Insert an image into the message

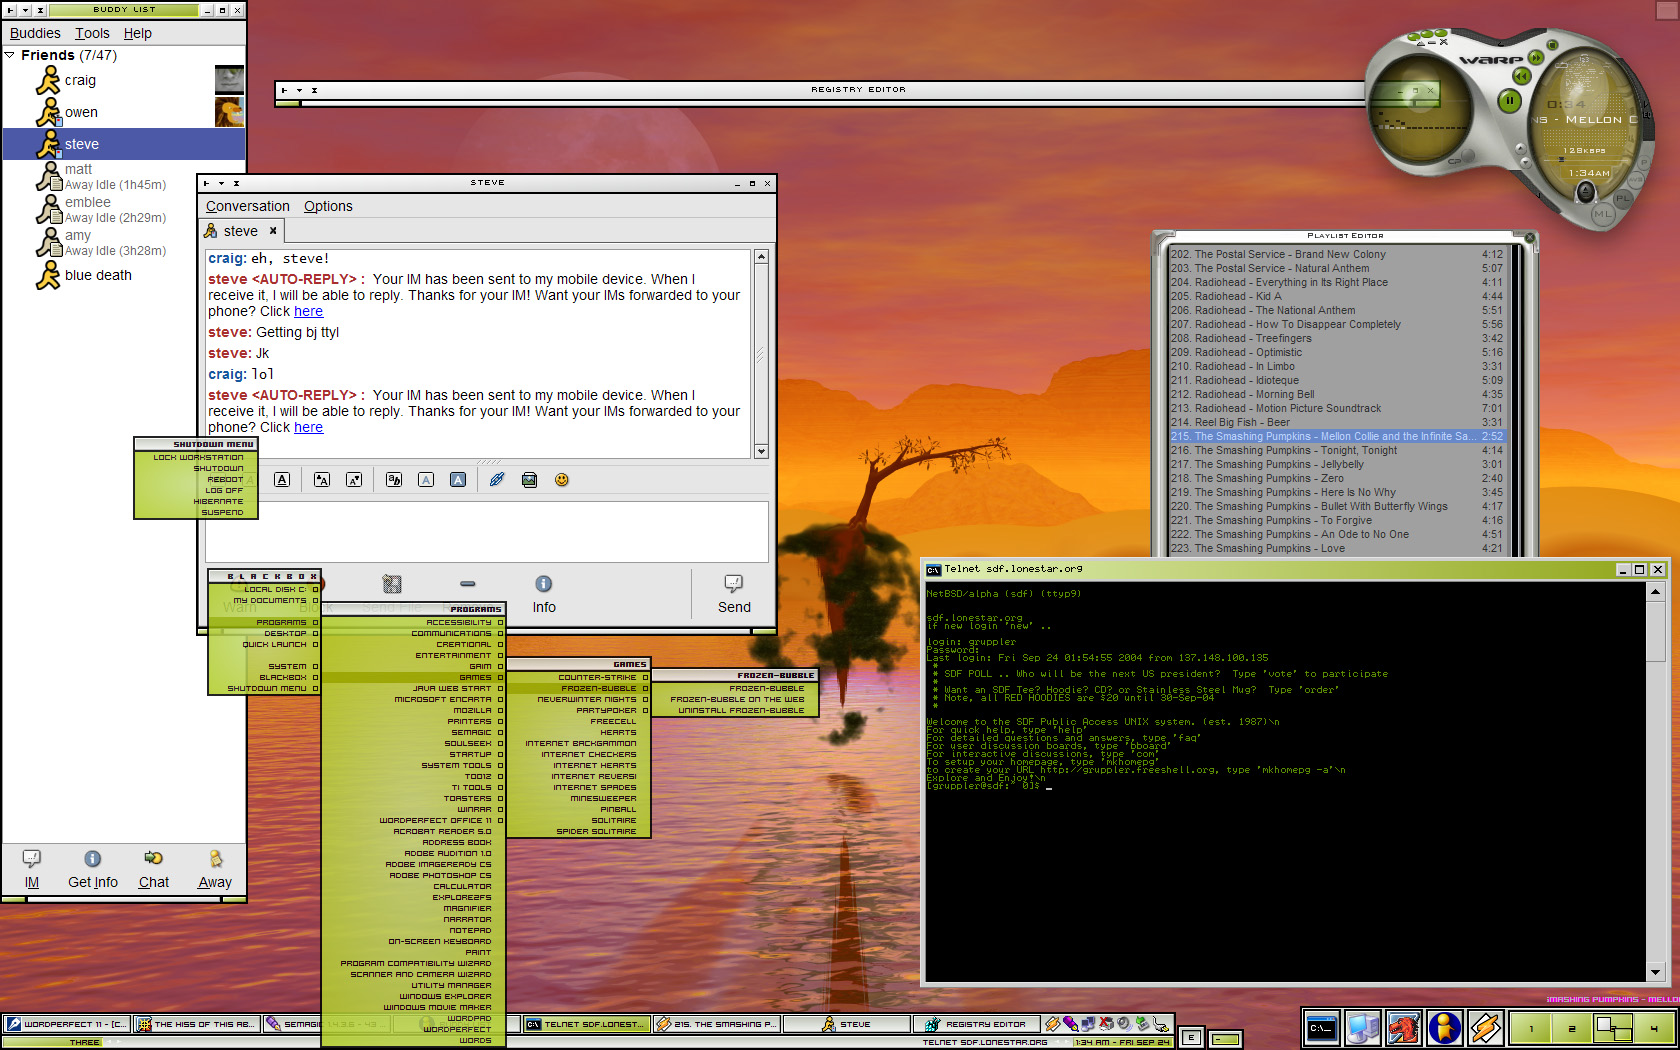click(529, 480)
